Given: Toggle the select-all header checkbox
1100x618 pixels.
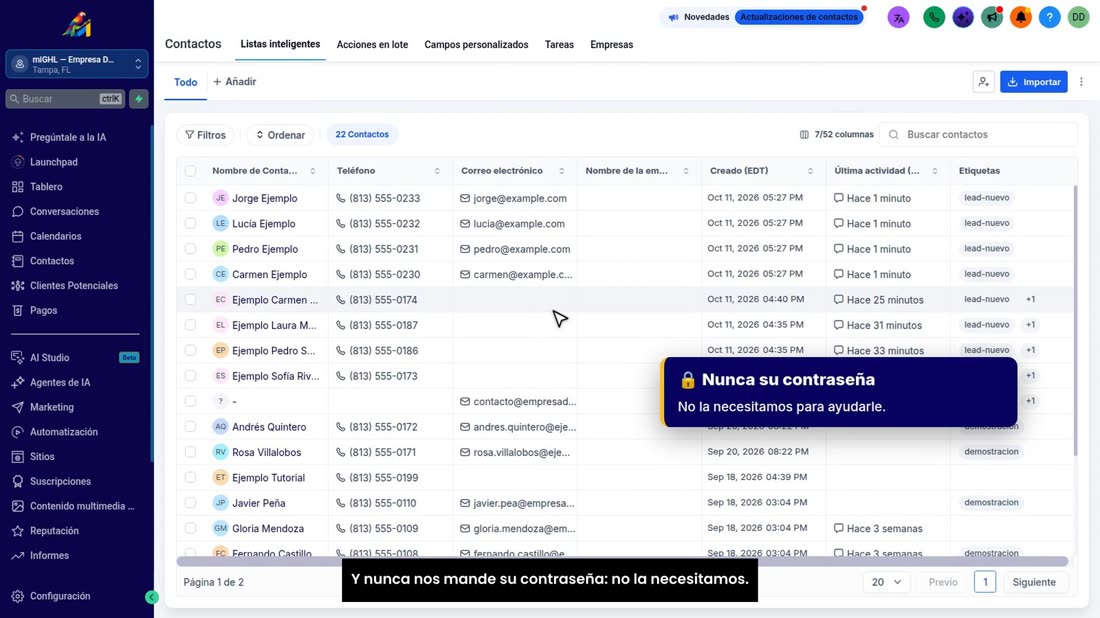Looking at the screenshot, I should coord(191,171).
